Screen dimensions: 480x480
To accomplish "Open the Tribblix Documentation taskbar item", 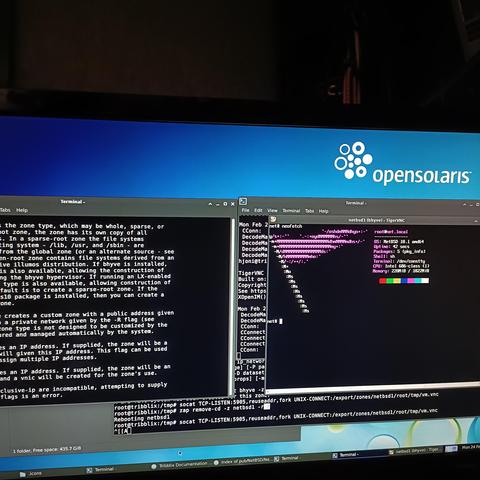I will coord(179,465).
